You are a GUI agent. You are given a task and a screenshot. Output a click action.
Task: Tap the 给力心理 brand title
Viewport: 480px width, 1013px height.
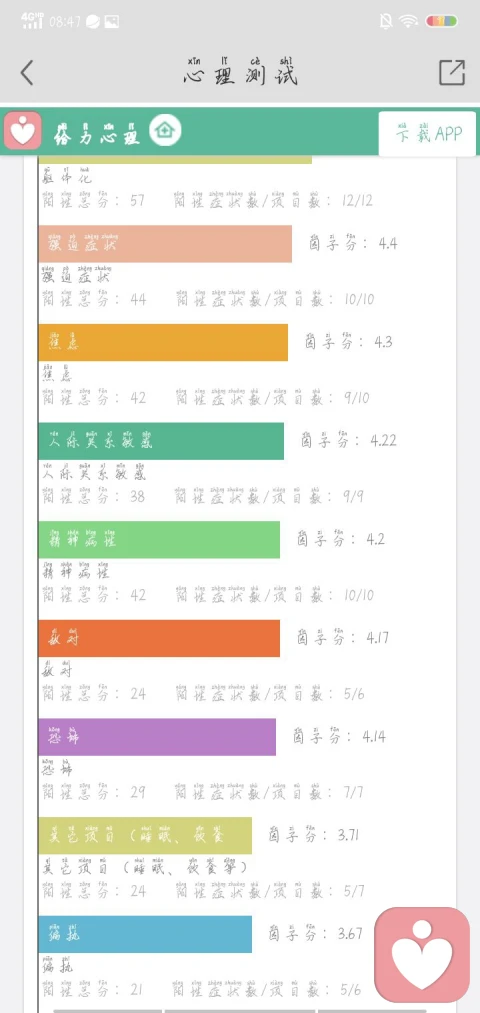pos(98,133)
